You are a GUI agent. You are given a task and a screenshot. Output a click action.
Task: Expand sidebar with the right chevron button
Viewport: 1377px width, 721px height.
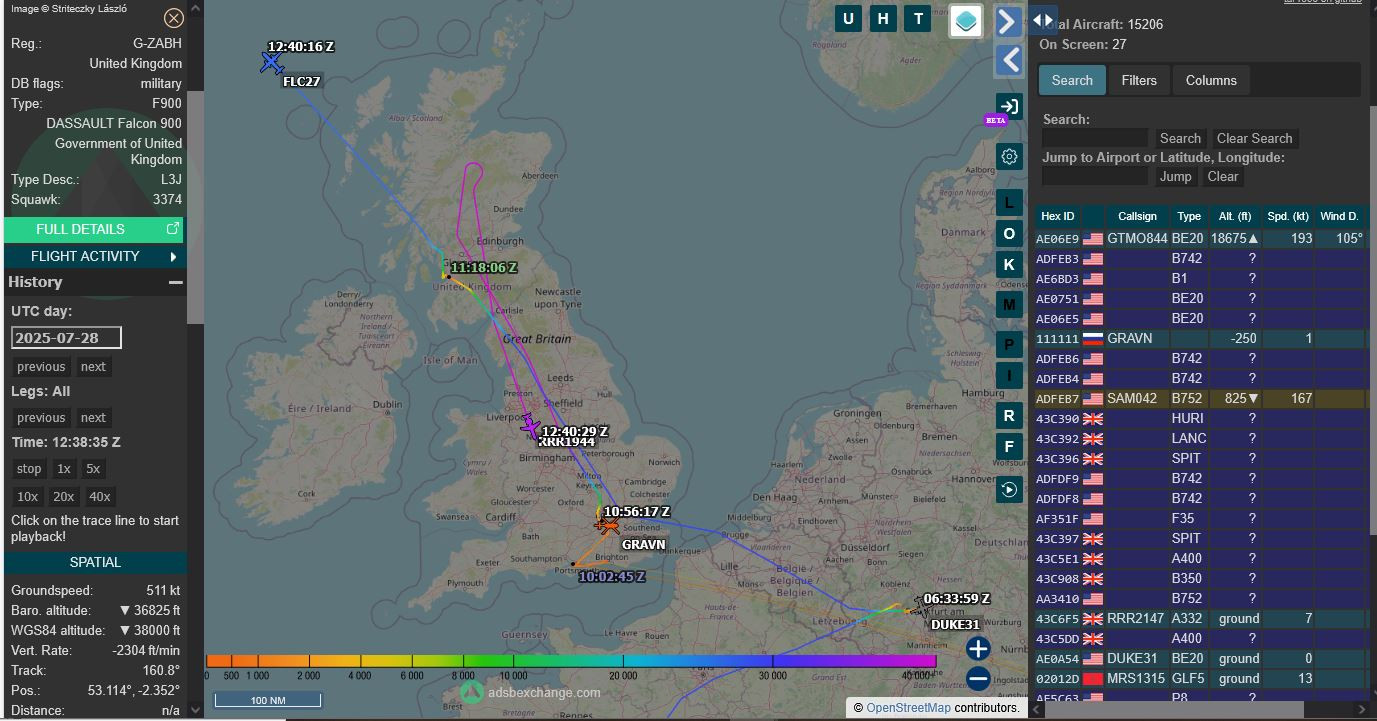click(x=1008, y=21)
